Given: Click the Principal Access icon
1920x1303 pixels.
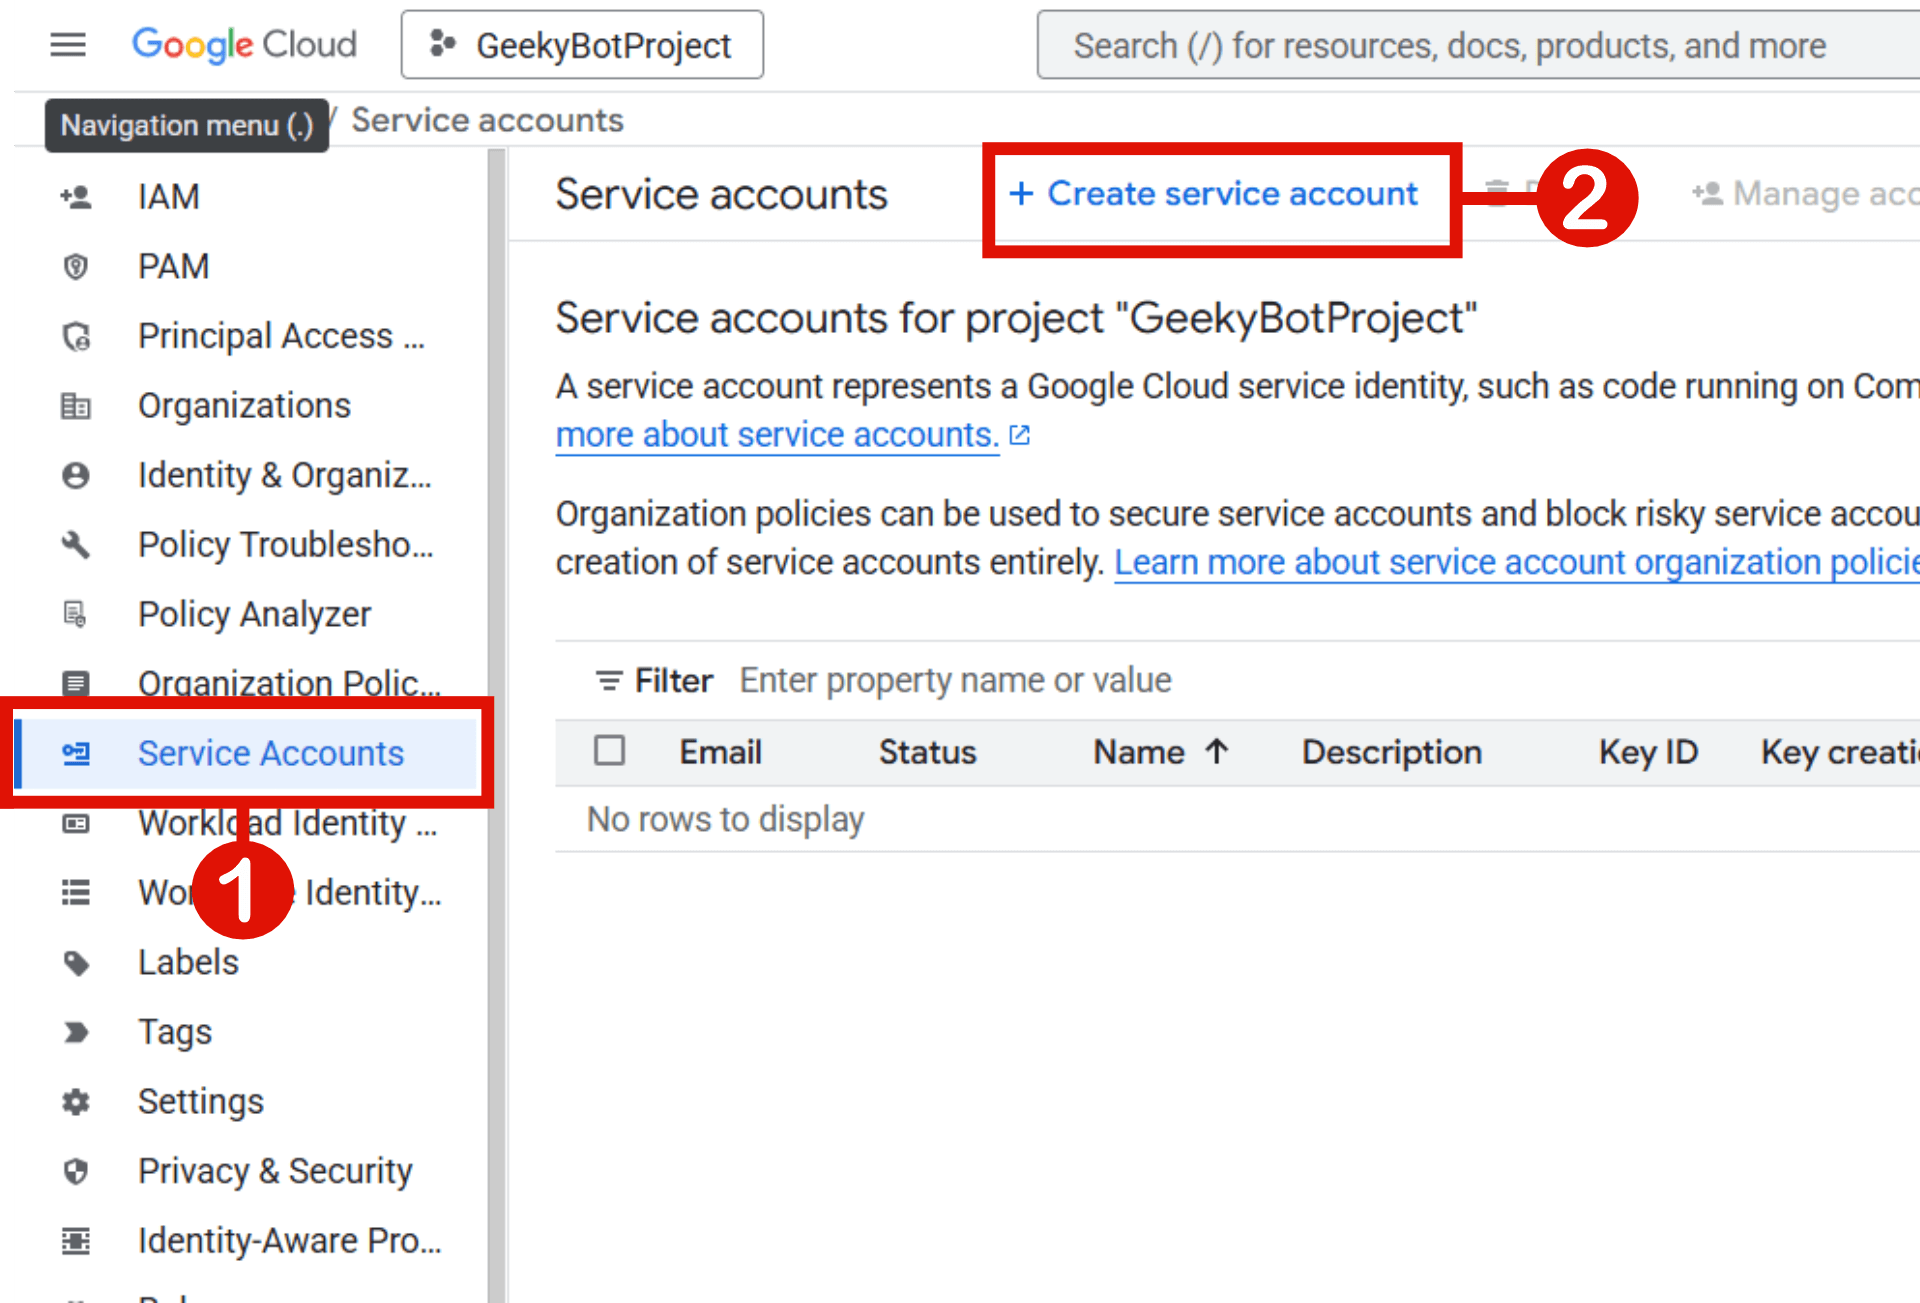Looking at the screenshot, I should point(76,336).
